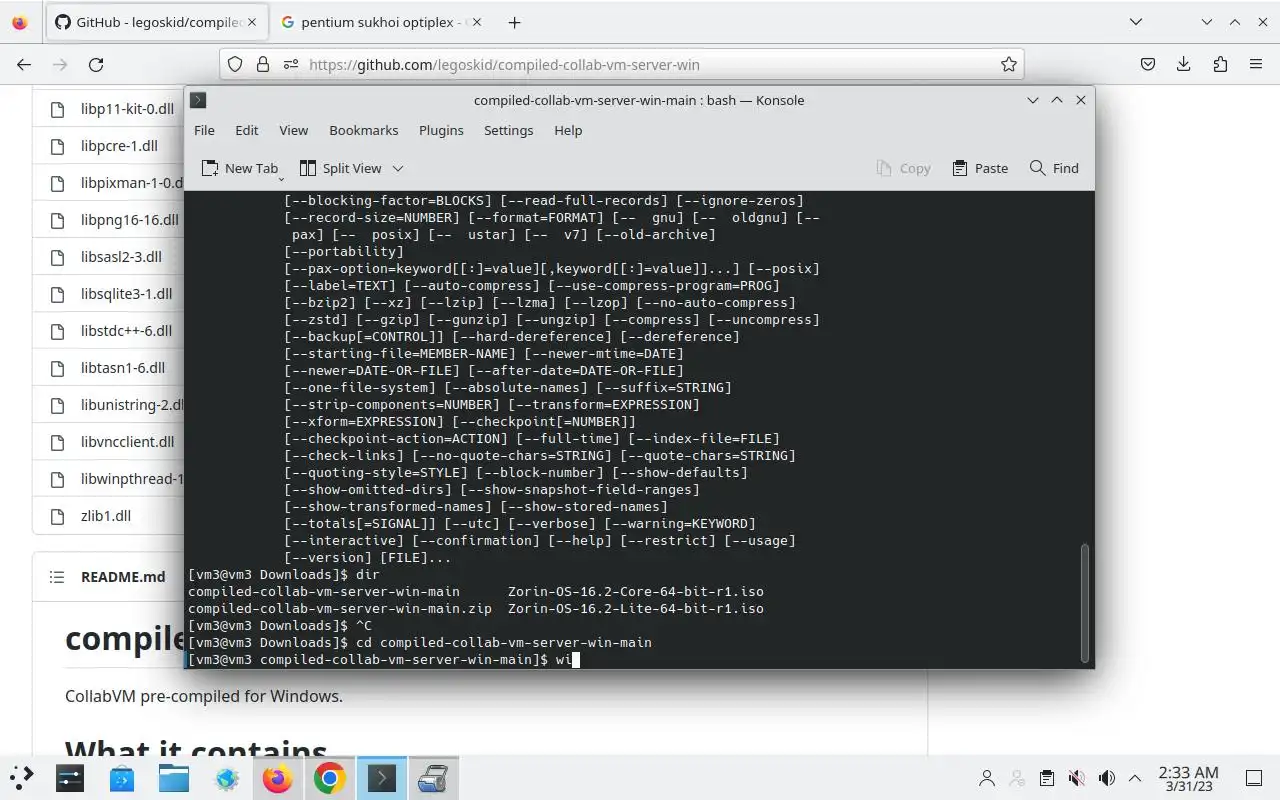
Task: Open Konsole Bookmarks menu
Action: coord(364,130)
